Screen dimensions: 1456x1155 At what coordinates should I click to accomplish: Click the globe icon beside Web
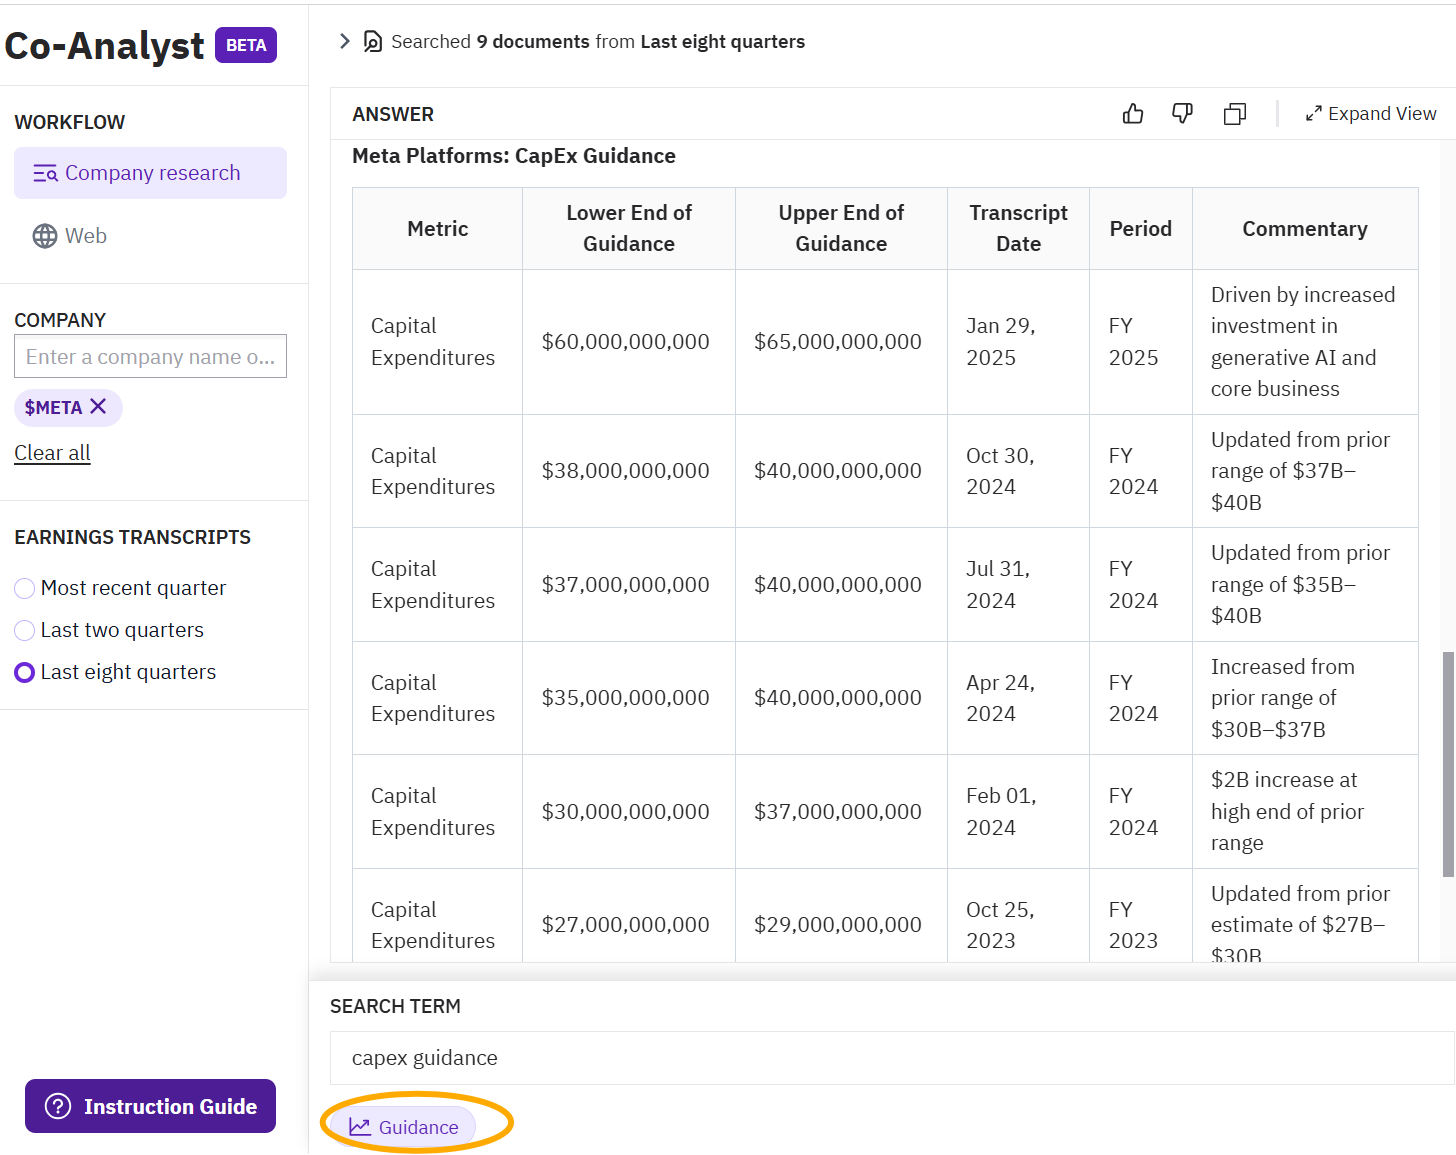[x=45, y=236]
